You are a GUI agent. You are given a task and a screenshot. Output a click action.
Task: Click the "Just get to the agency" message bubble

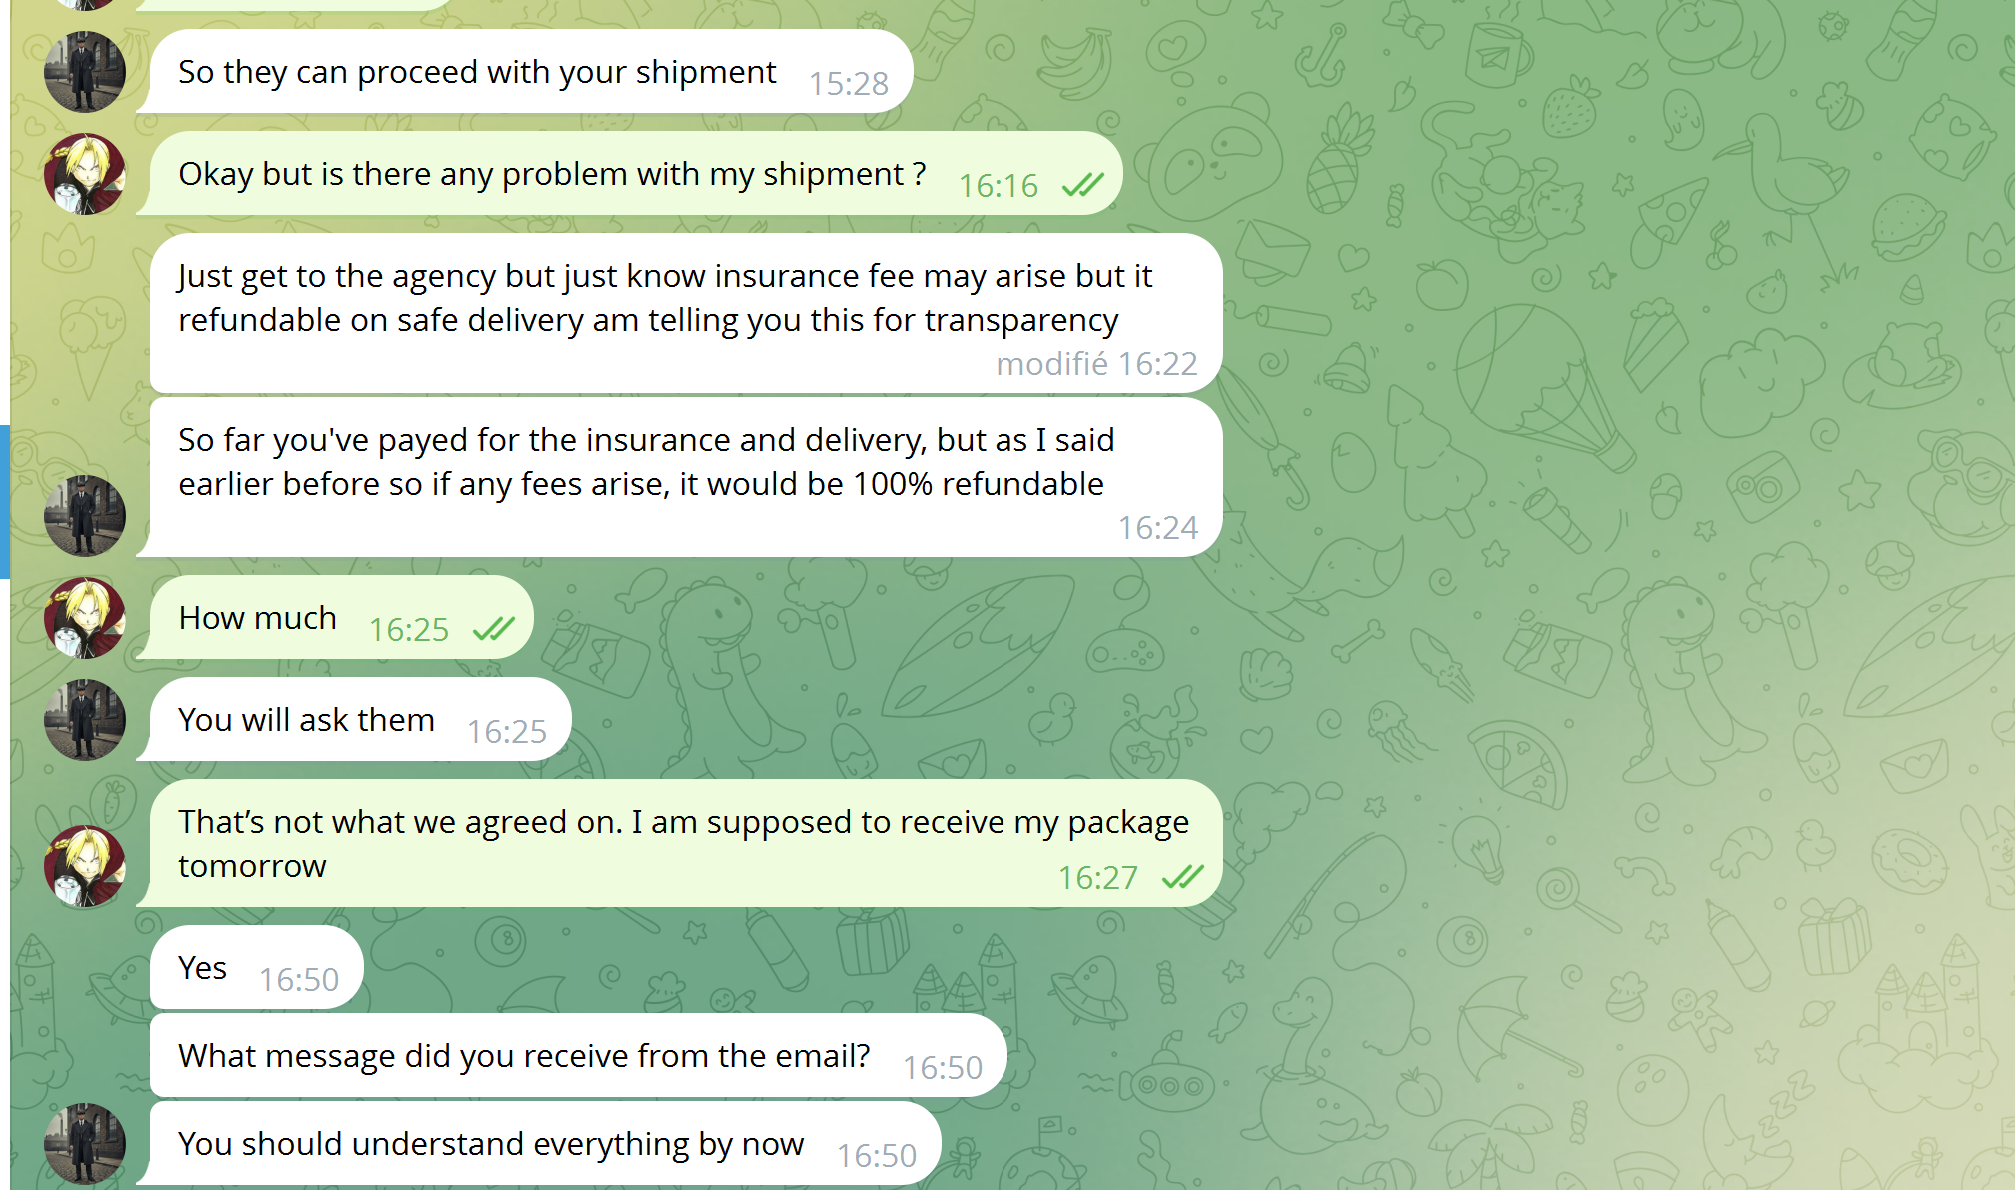[665, 298]
